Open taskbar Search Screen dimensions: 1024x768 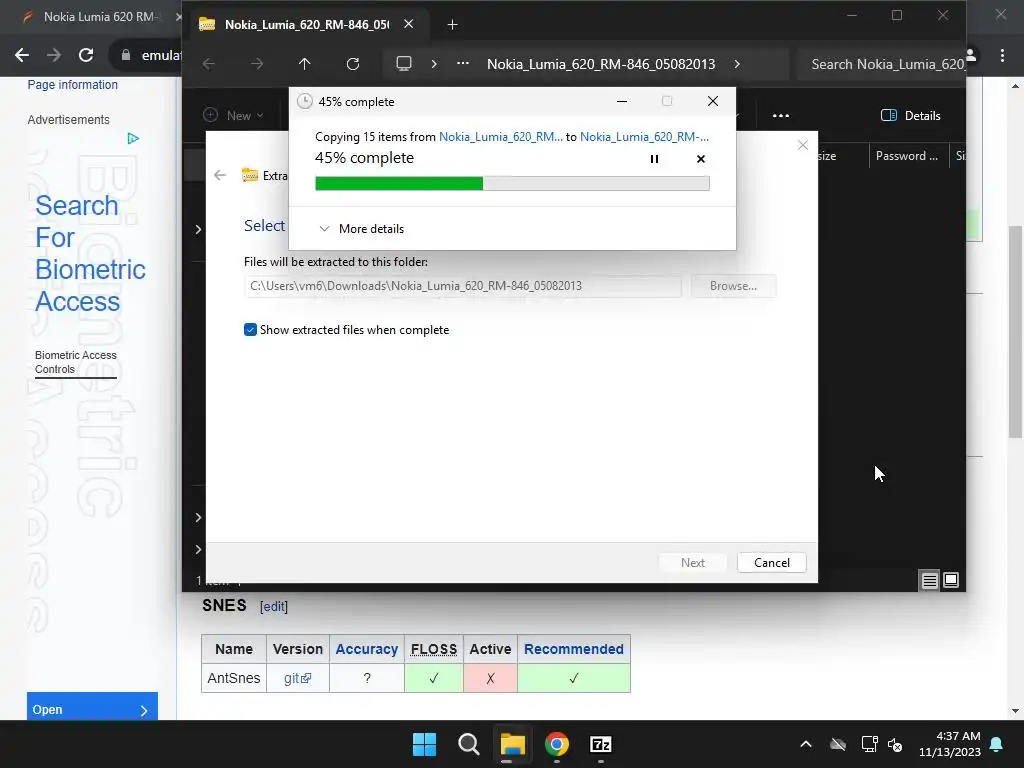coord(468,744)
